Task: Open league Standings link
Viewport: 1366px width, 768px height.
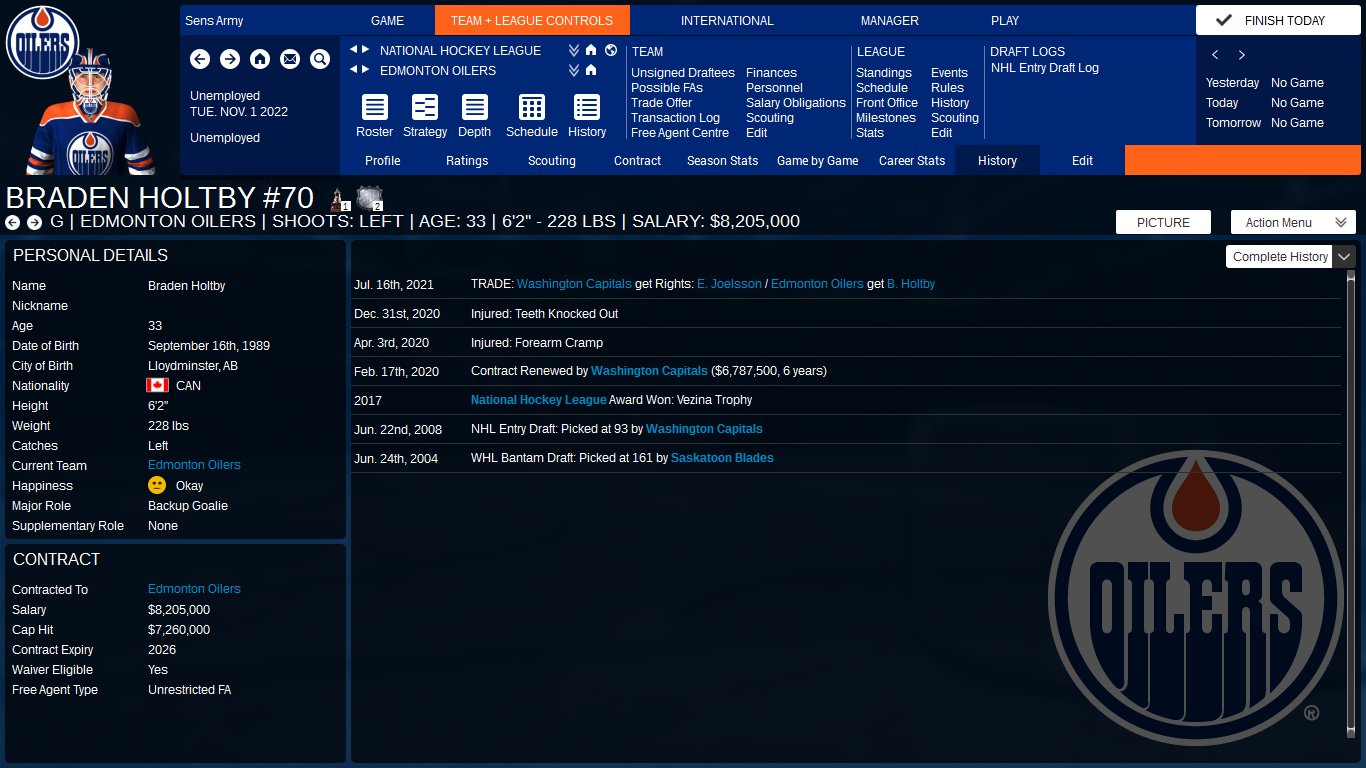Action: (x=884, y=72)
